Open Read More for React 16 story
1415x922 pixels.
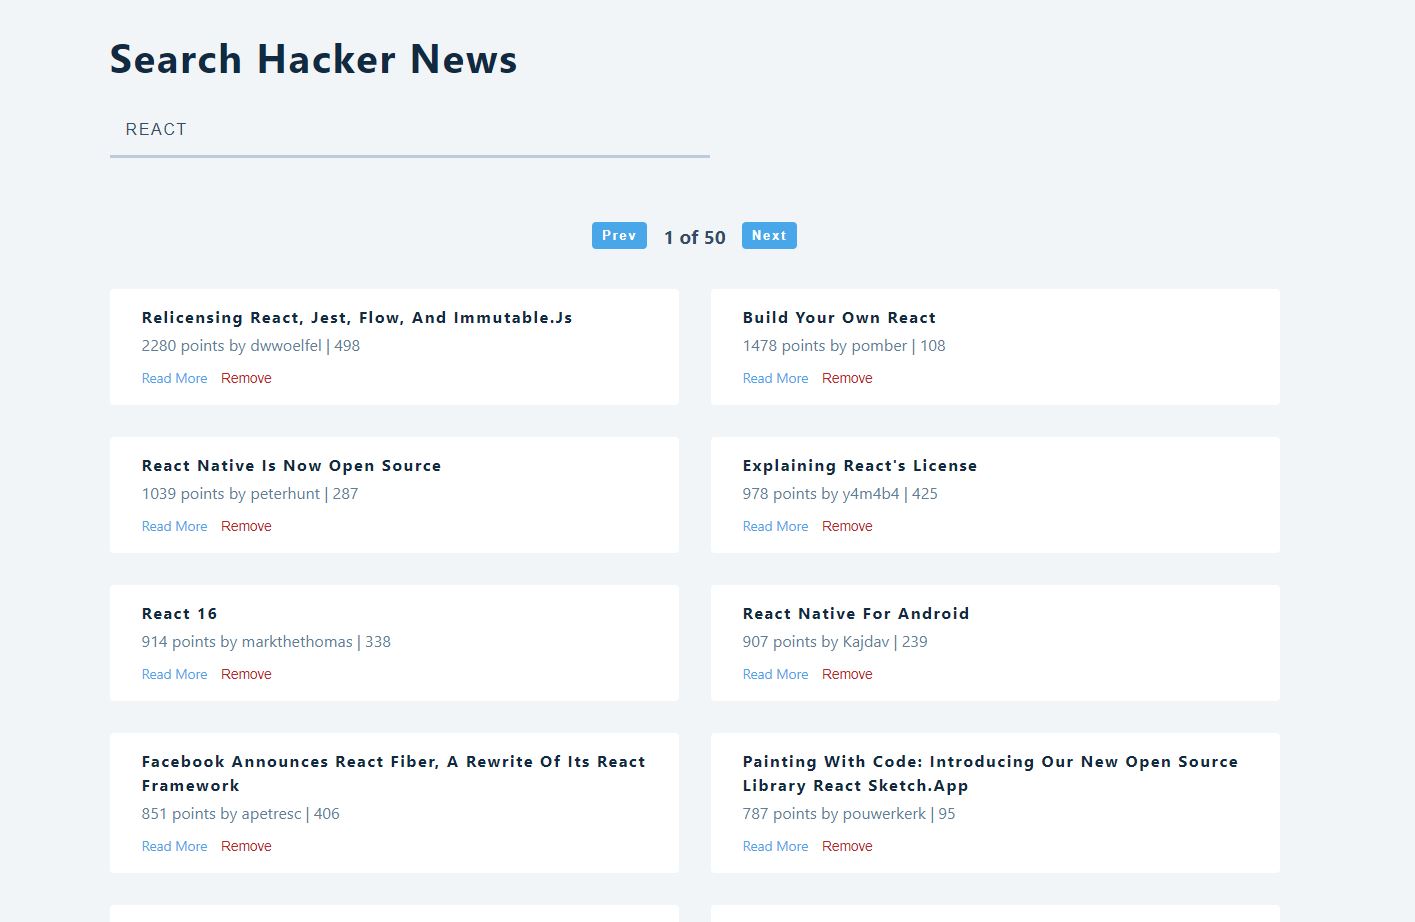[x=174, y=674]
